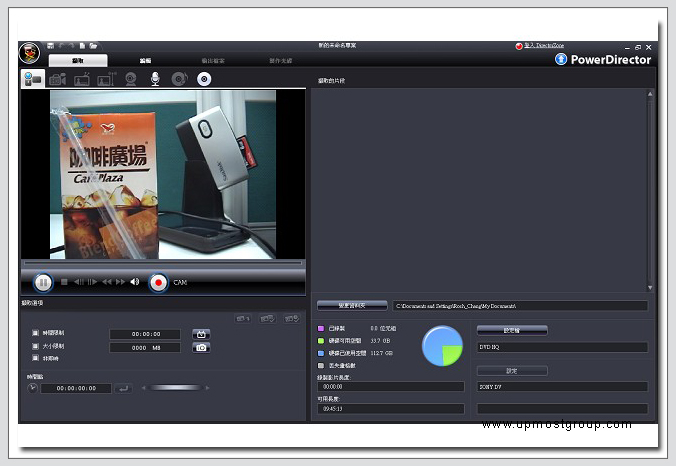Click the size limit field showing 0000 MB
Viewport: 676px width, 466px height.
pos(145,347)
